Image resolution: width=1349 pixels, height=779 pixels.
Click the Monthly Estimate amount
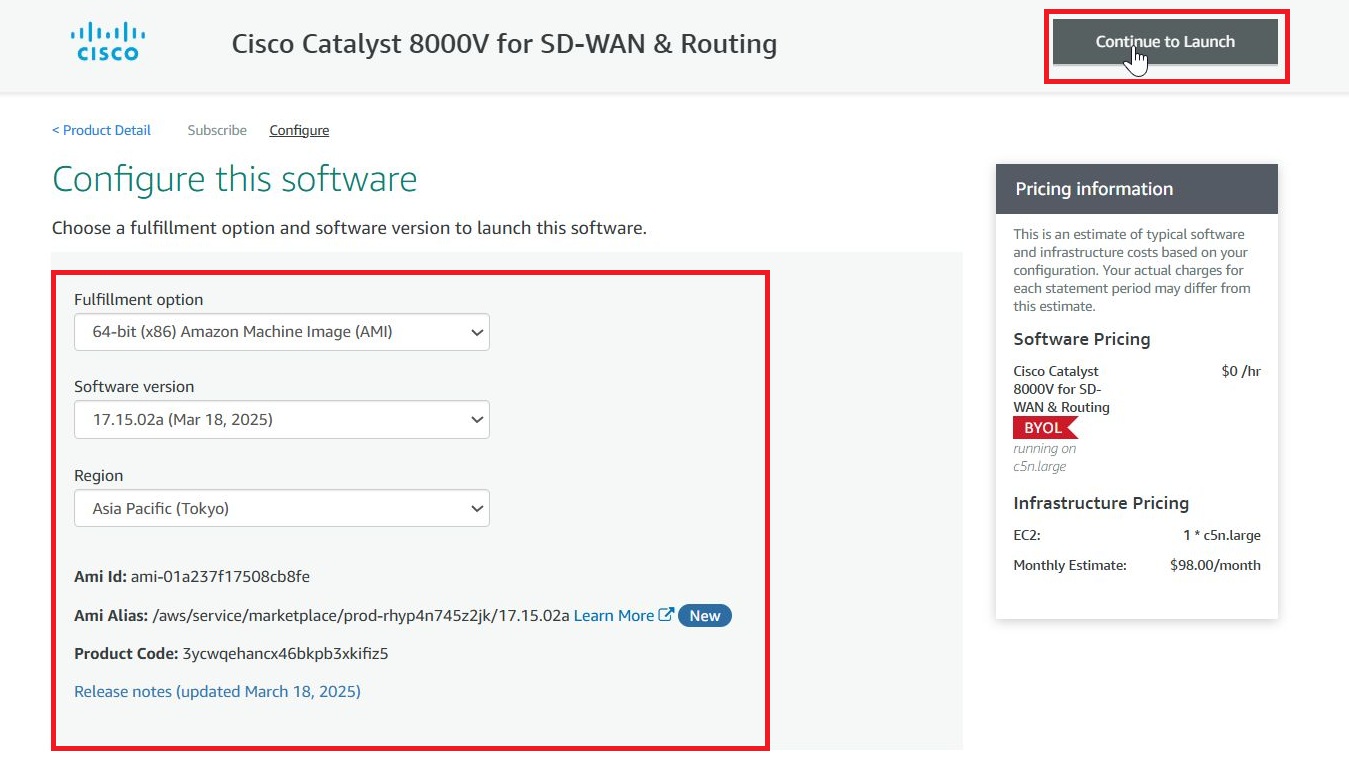pos(1215,565)
